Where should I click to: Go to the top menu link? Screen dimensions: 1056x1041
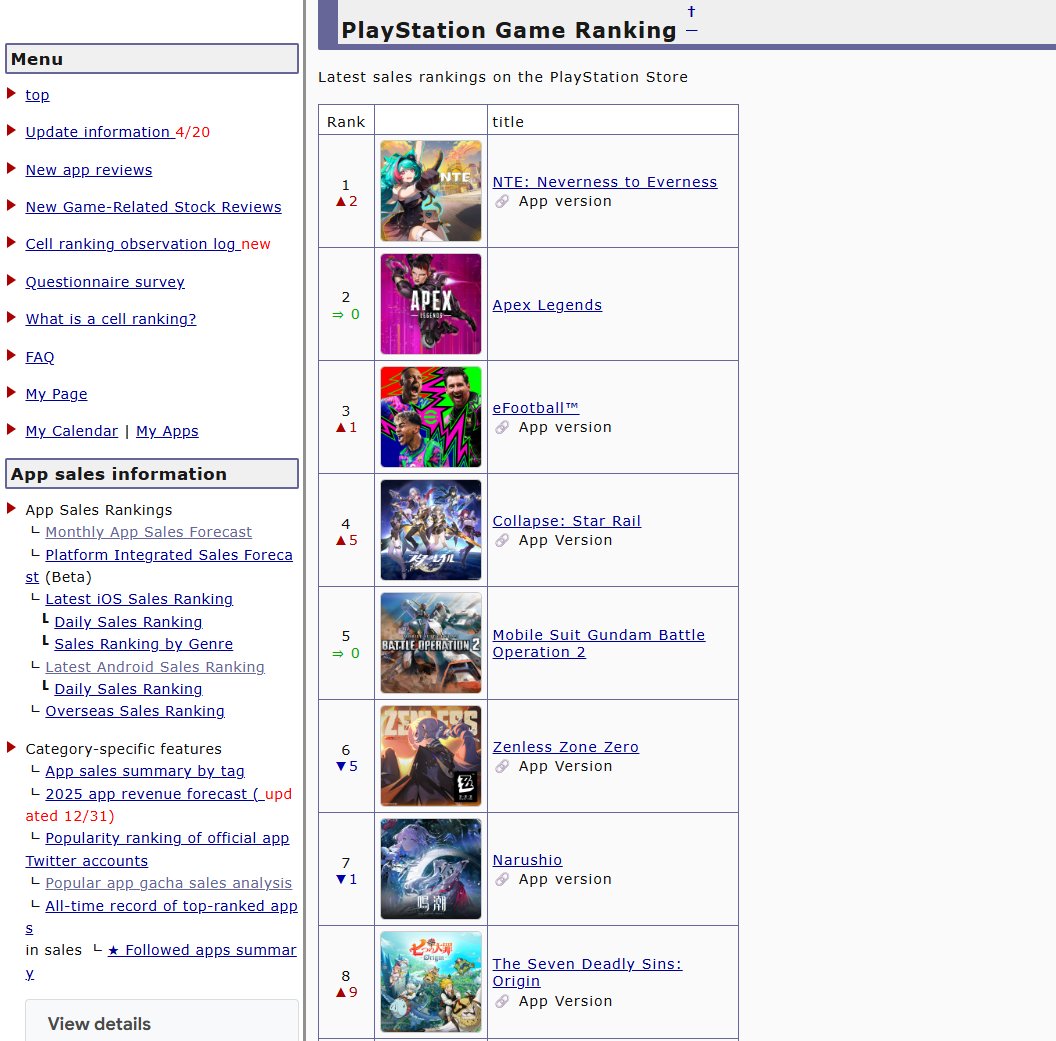click(37, 95)
